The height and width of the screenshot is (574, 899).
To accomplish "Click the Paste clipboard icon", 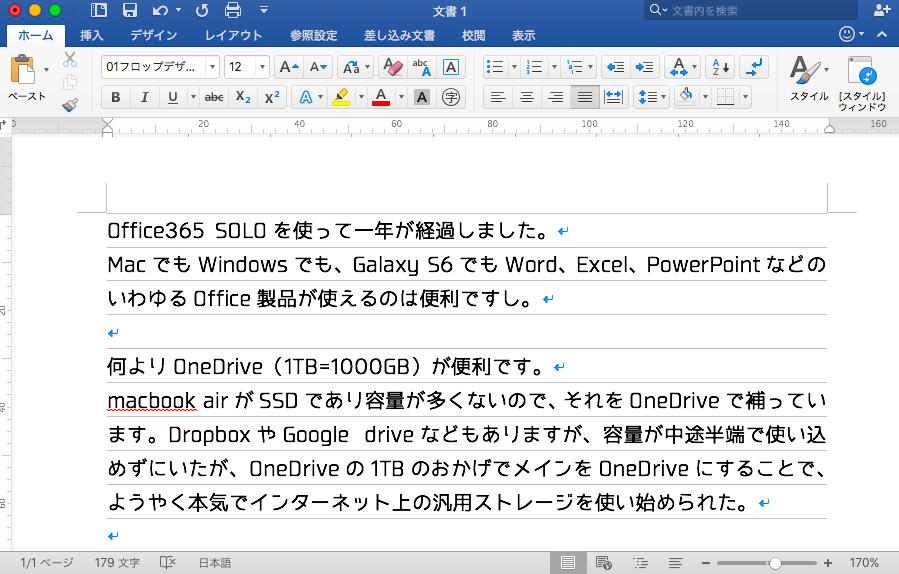I will (x=23, y=69).
